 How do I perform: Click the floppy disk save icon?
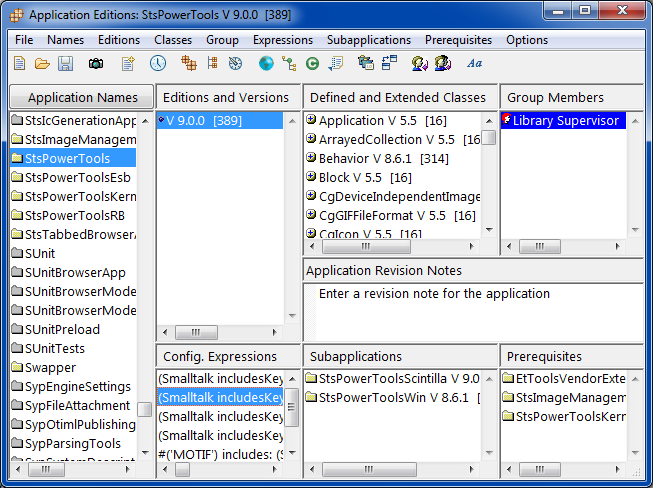65,64
